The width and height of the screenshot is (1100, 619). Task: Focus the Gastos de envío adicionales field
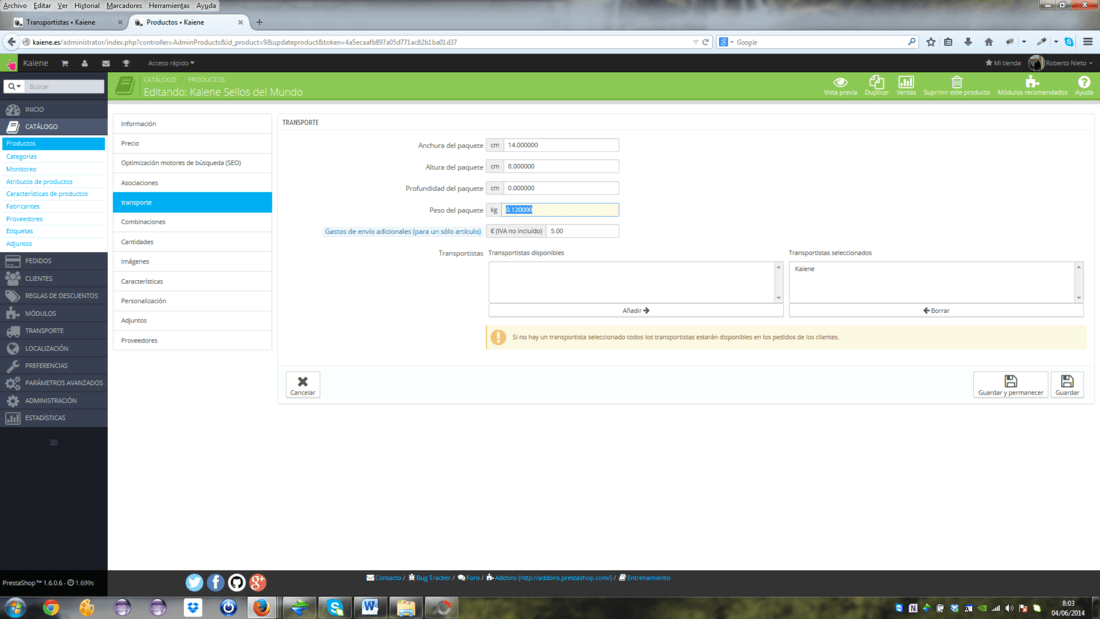[x=582, y=231]
